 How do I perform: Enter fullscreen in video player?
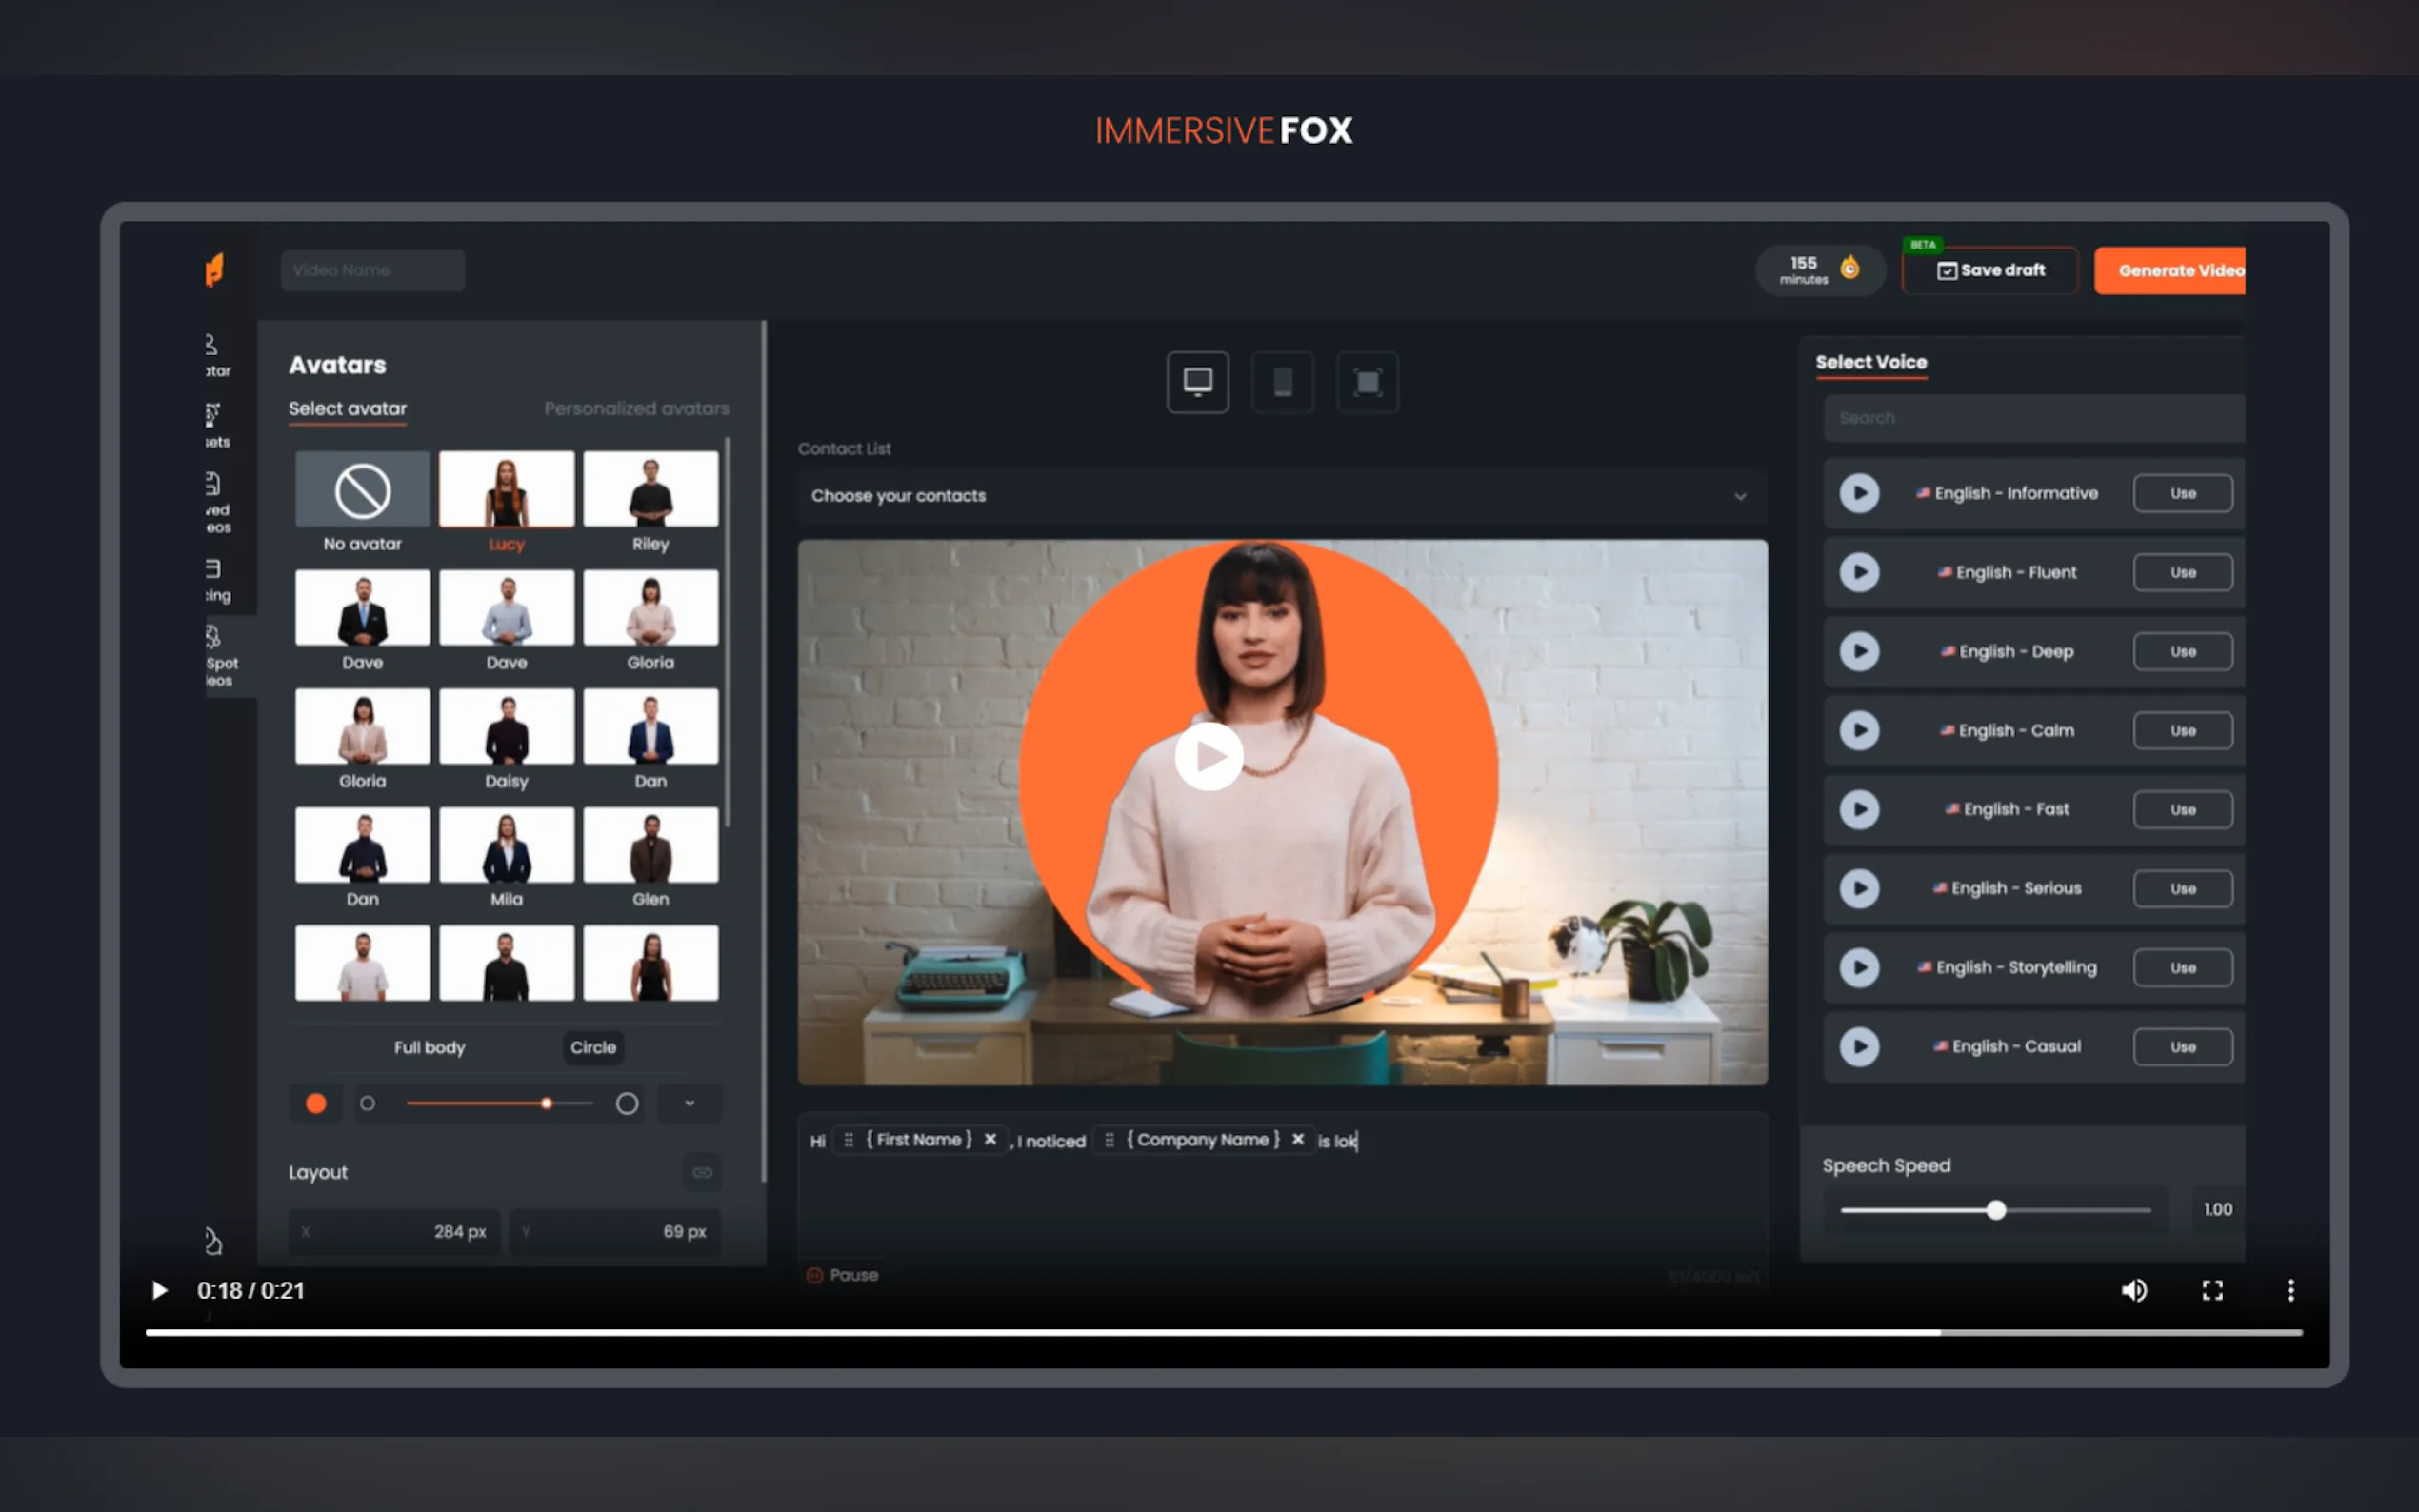[x=2212, y=1290]
